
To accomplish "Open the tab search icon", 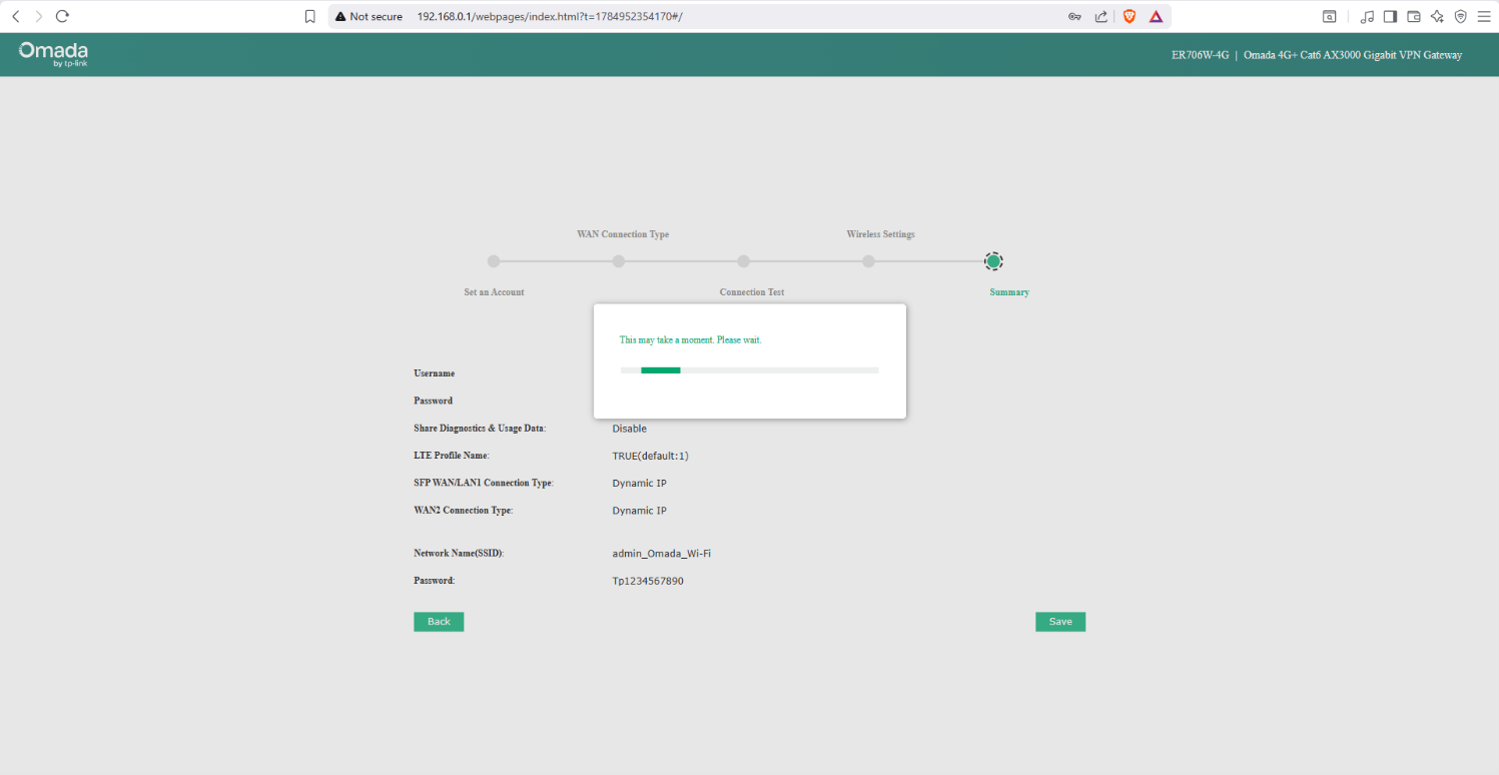I will click(1329, 16).
